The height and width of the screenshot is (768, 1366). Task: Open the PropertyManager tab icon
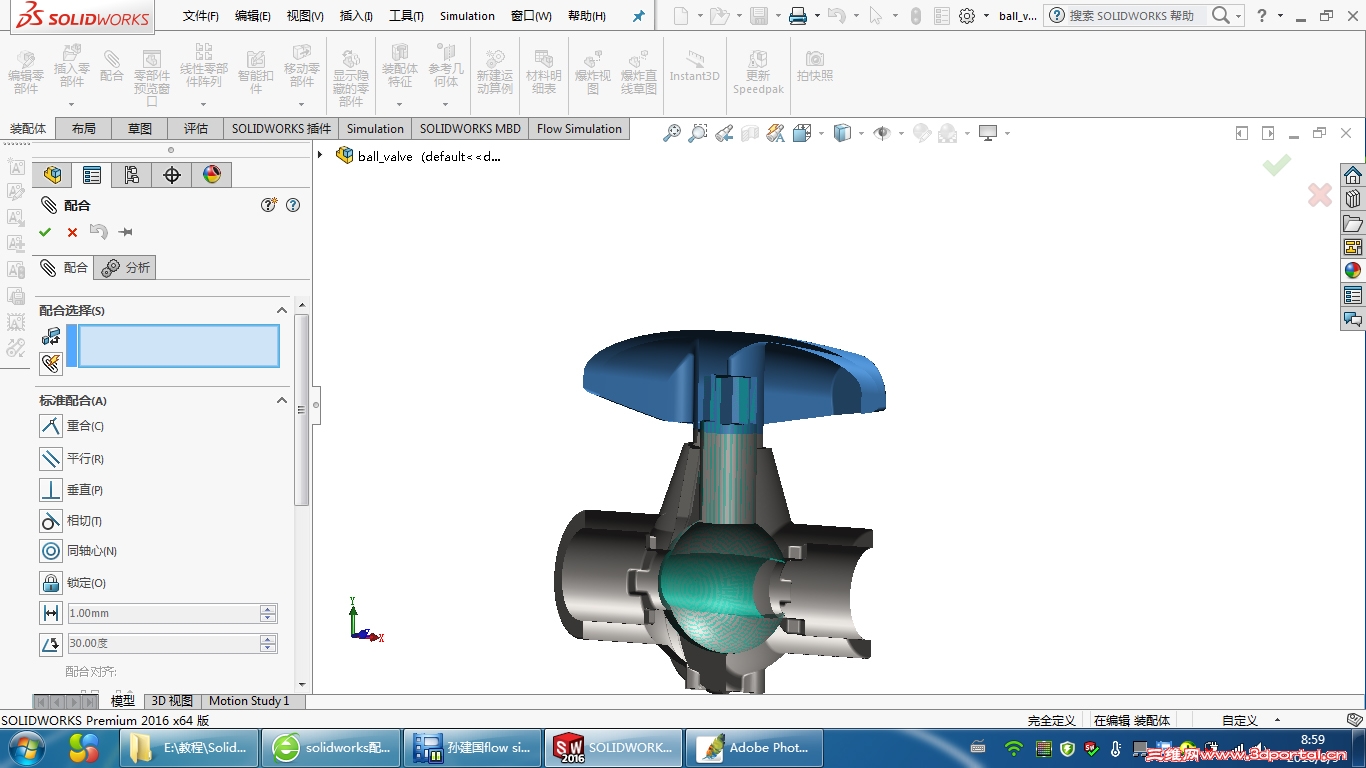(92, 175)
